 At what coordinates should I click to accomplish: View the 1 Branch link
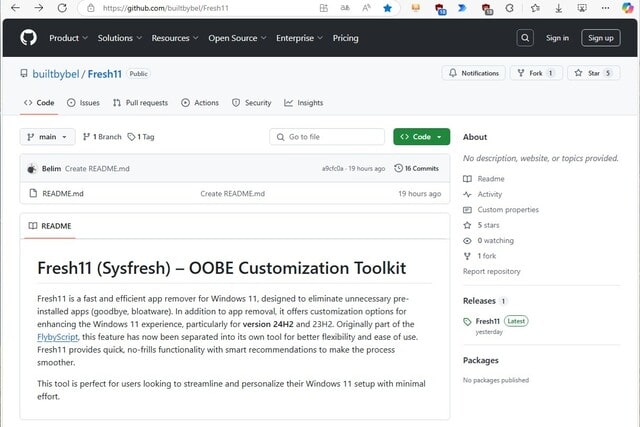click(102, 137)
